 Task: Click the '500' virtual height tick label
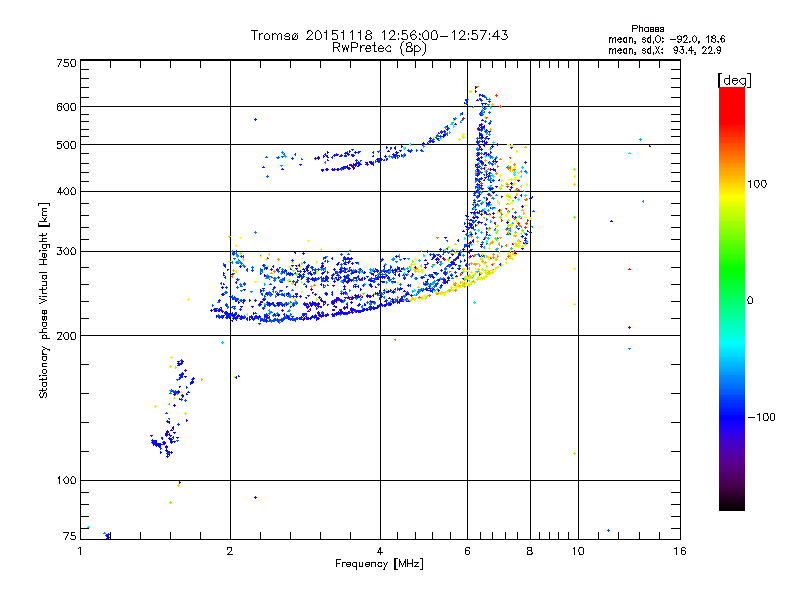67,145
